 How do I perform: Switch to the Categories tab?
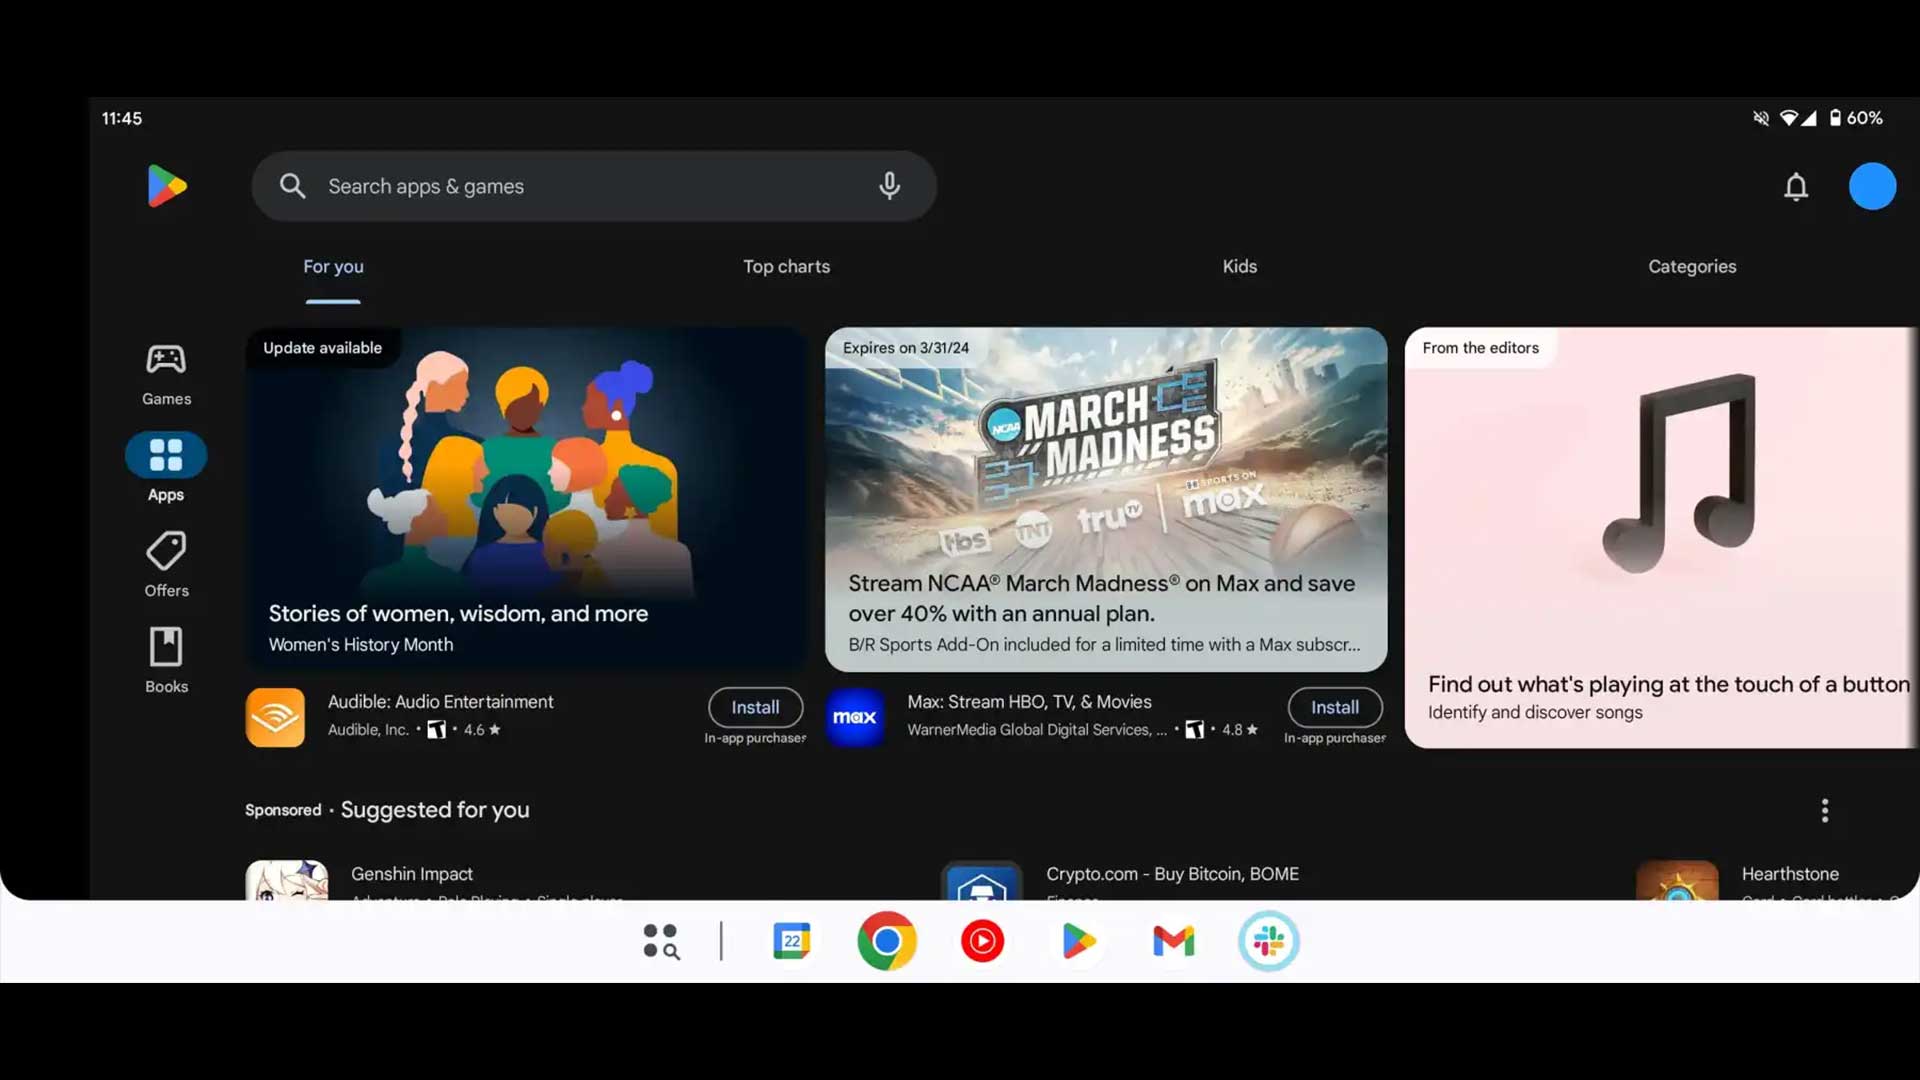click(x=1692, y=267)
